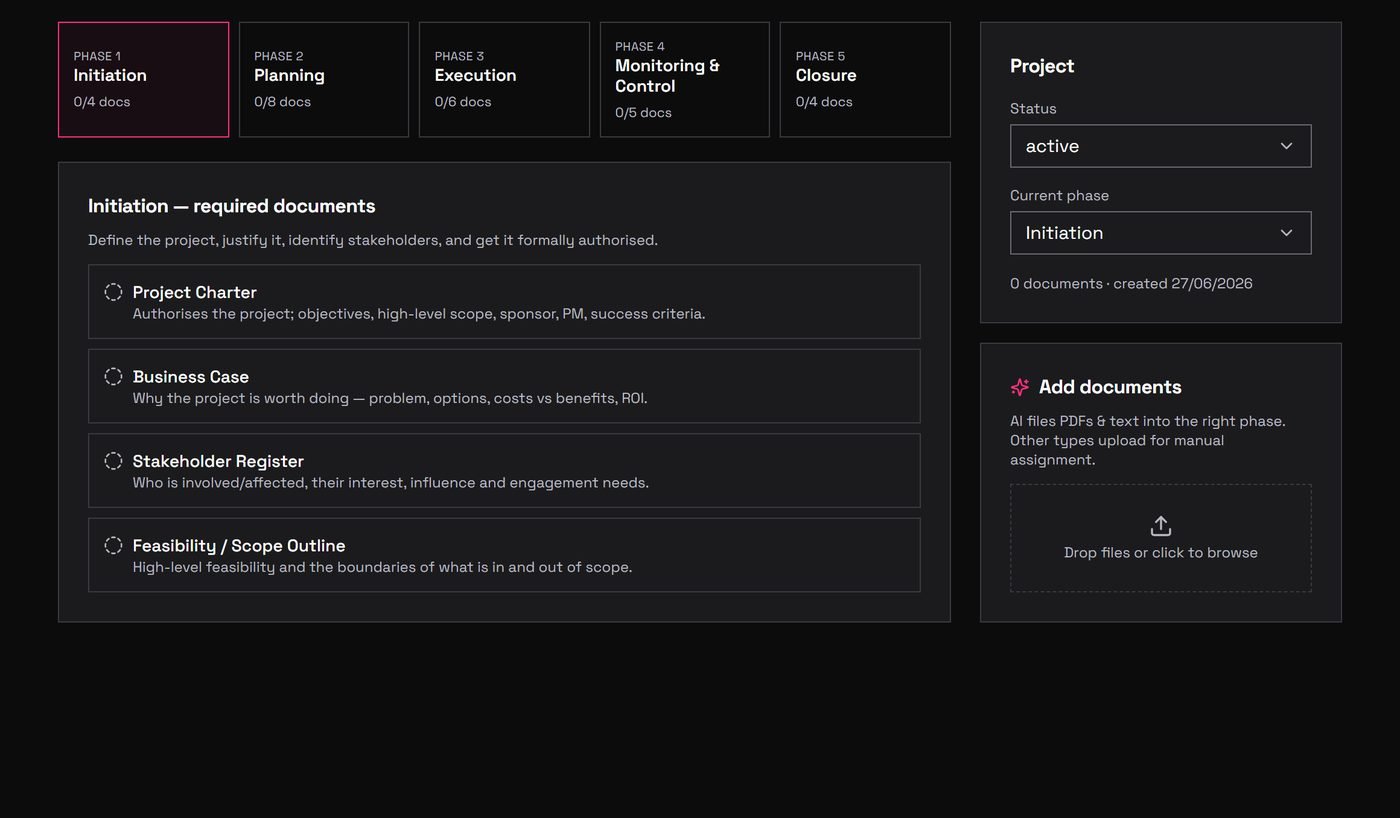Open the Project Charter document title
Image resolution: width=1400 pixels, height=818 pixels.
tap(194, 292)
